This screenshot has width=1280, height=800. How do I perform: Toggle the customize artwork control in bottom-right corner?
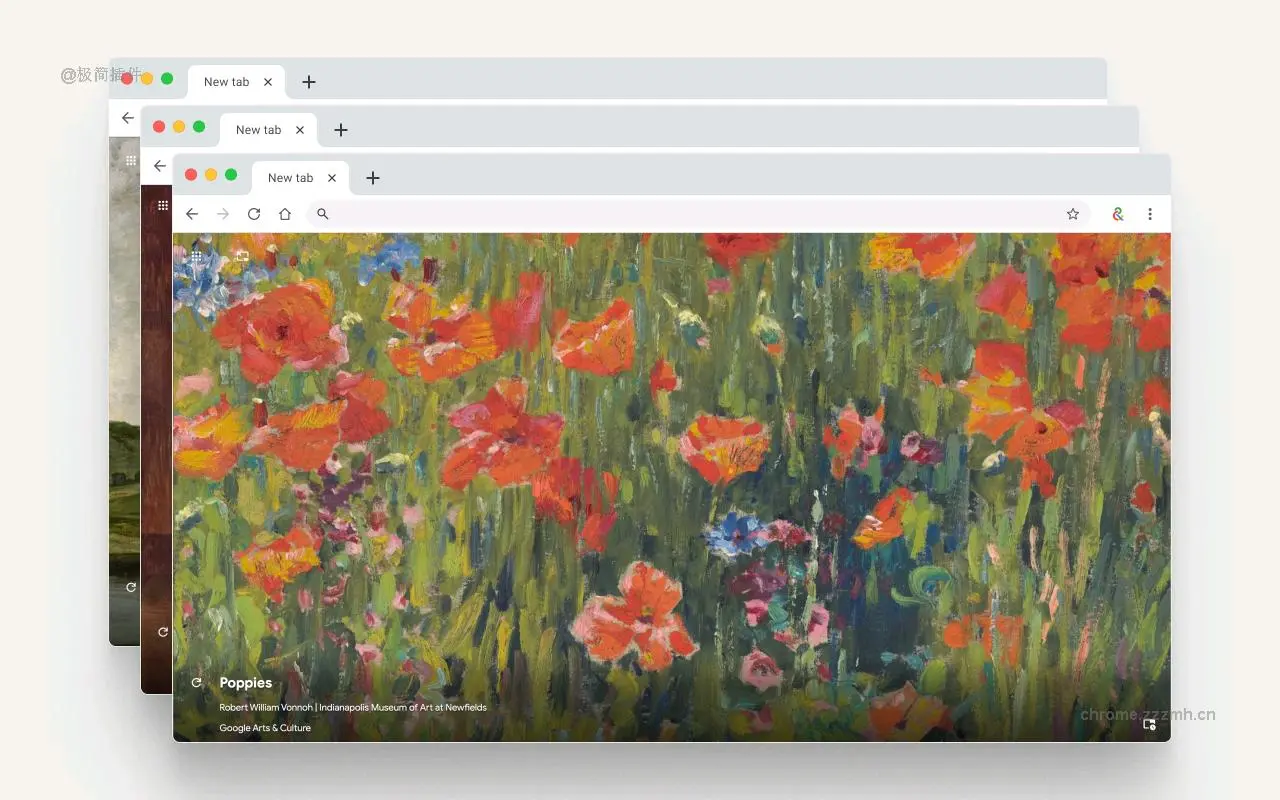pyautogui.click(x=1149, y=724)
